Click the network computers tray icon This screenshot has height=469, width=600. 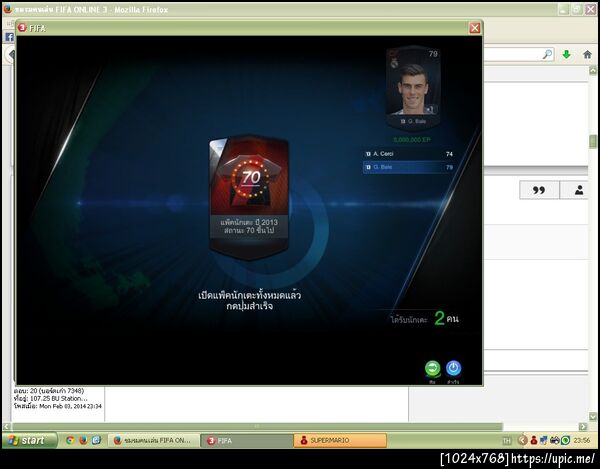544,440
